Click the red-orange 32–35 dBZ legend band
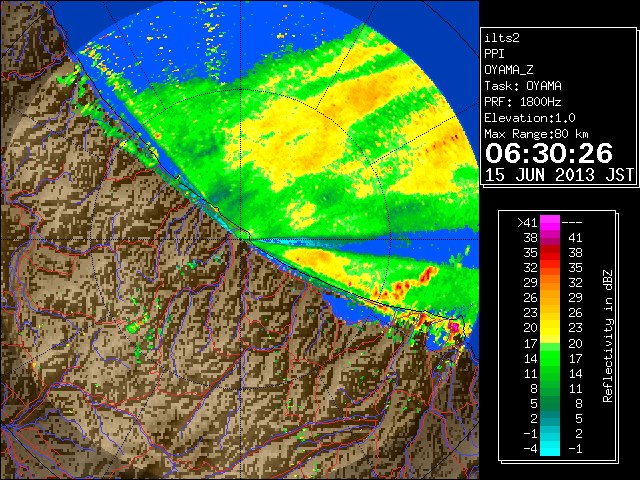Screen dimensions: 640x480 (x=550, y=268)
